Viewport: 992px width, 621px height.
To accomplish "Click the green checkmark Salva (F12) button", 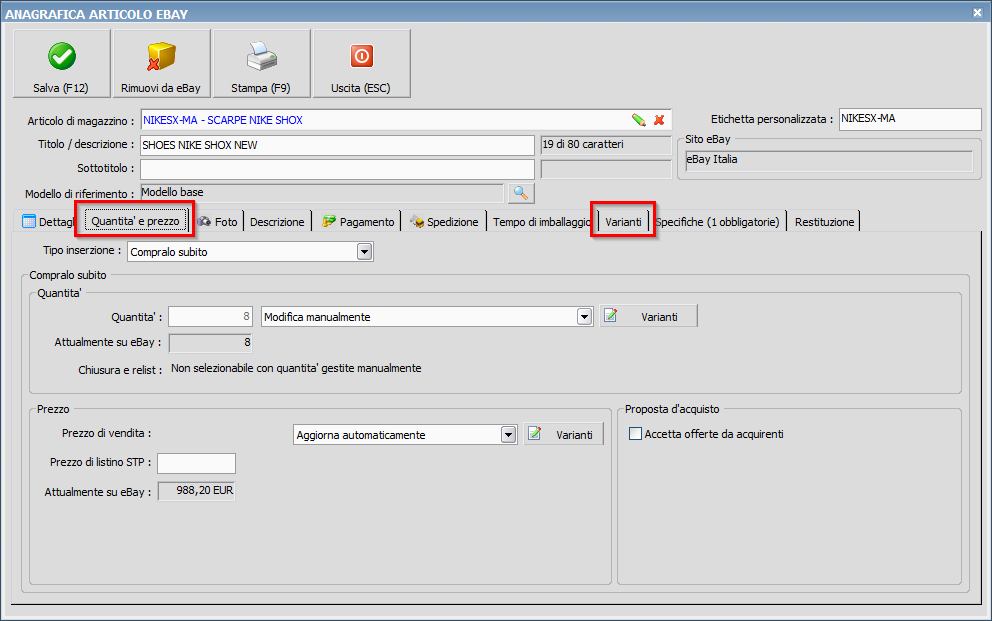I will click(61, 63).
